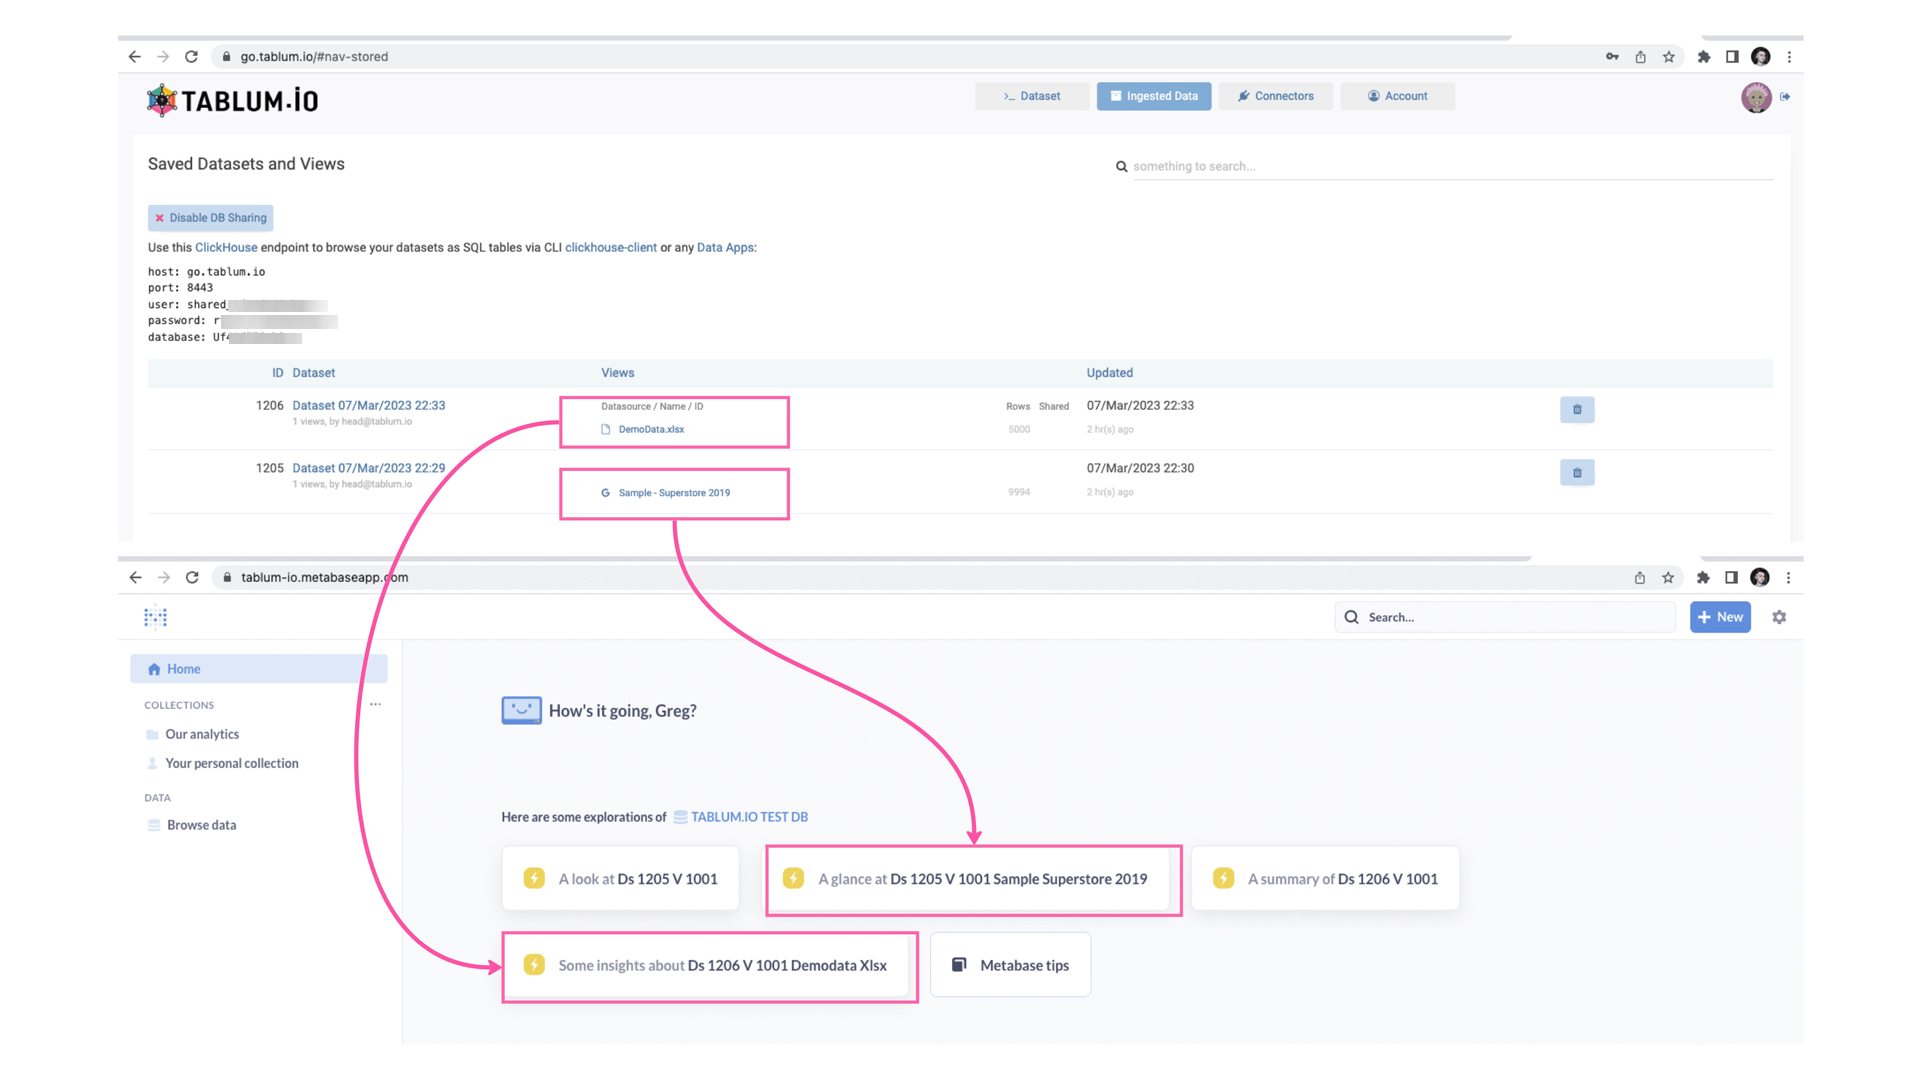Open A glance at Sample Superstore 2019
The height and width of the screenshot is (1080, 1920).
click(969, 878)
